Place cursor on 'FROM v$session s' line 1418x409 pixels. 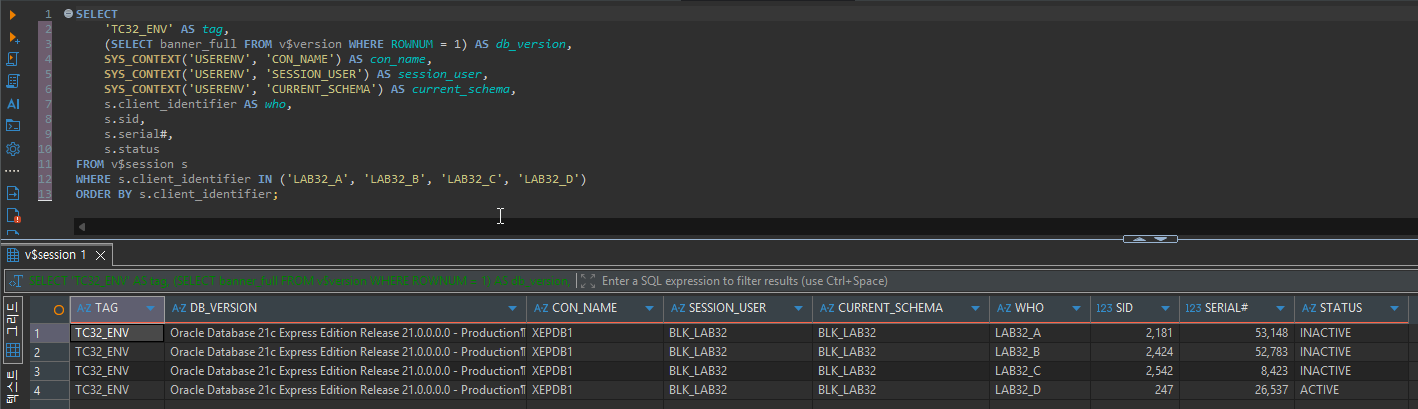click(131, 163)
